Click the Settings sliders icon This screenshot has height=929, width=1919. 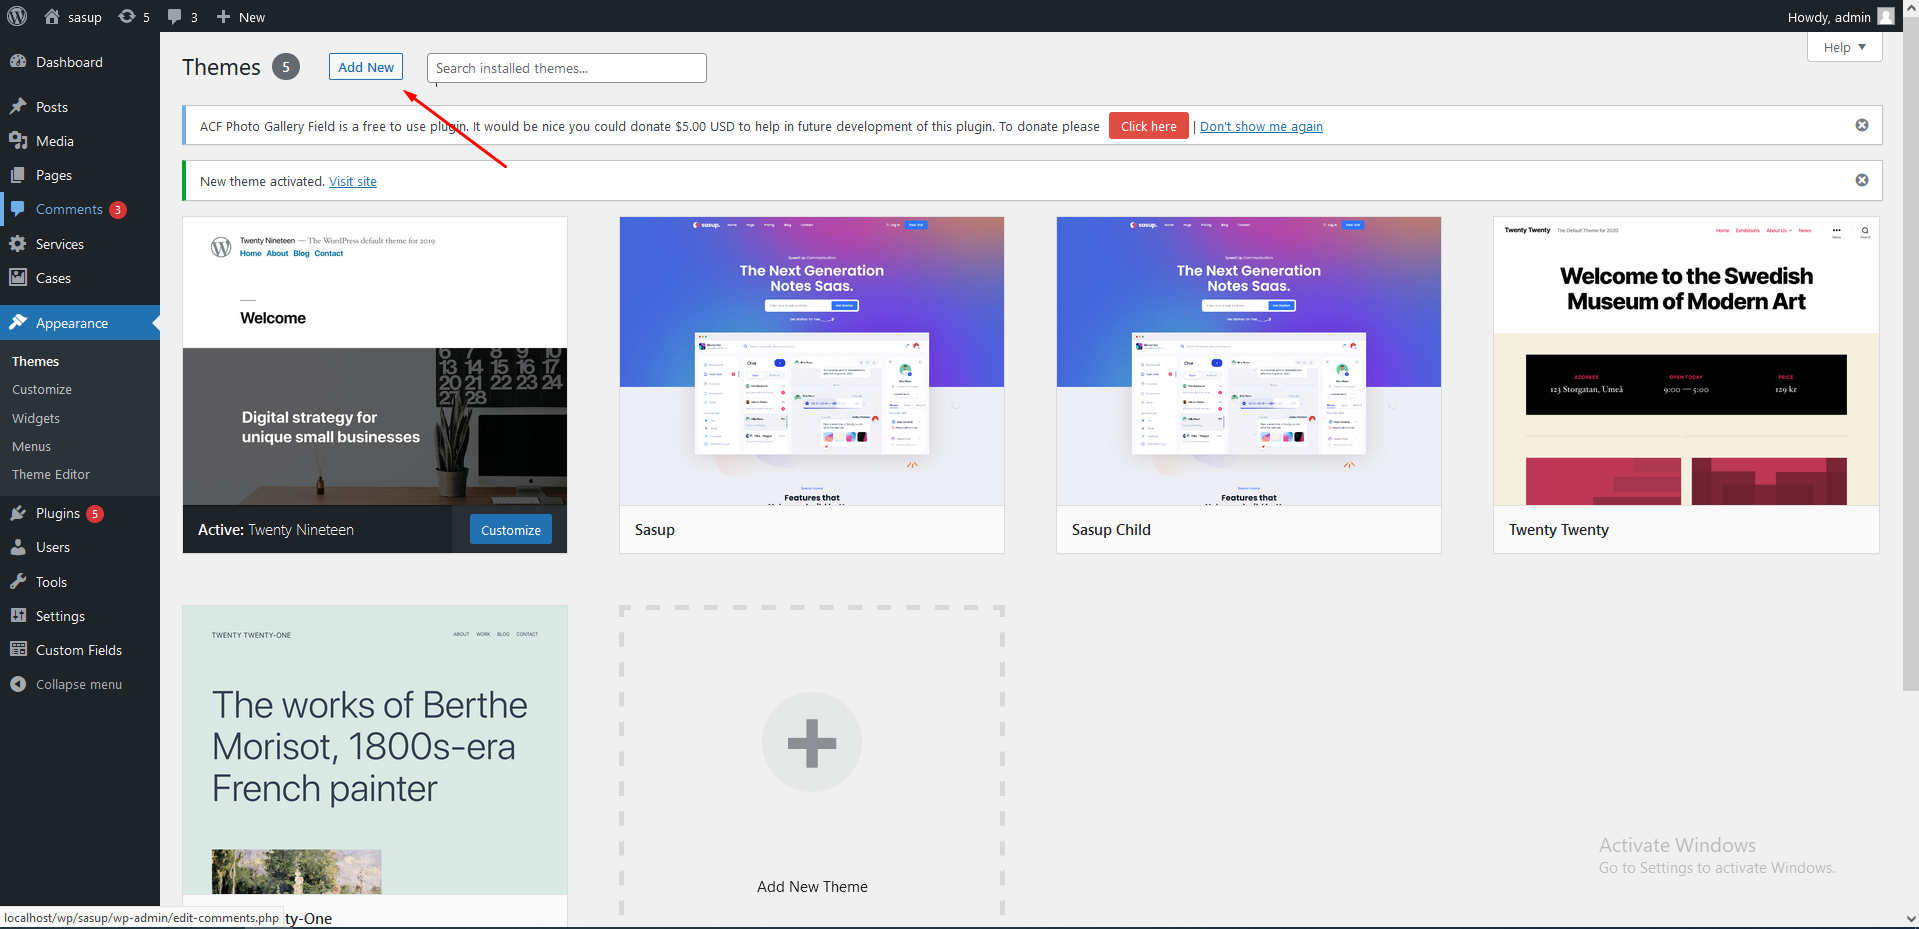[18, 615]
